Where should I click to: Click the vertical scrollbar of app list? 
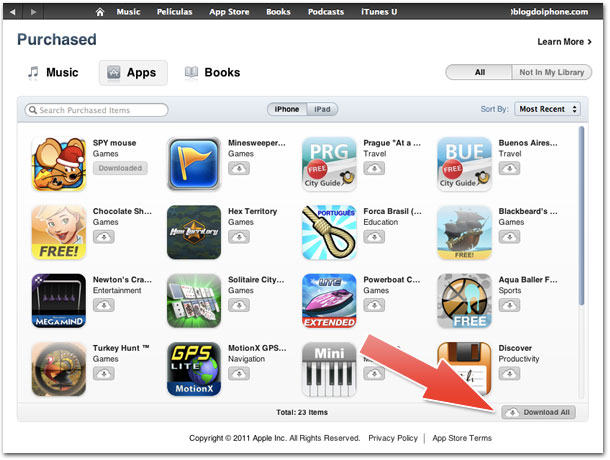pos(581,216)
